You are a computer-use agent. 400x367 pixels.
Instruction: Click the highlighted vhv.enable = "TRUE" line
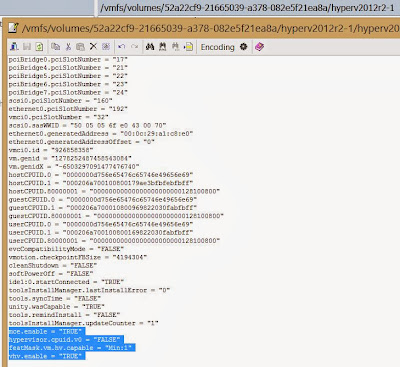tap(47, 356)
